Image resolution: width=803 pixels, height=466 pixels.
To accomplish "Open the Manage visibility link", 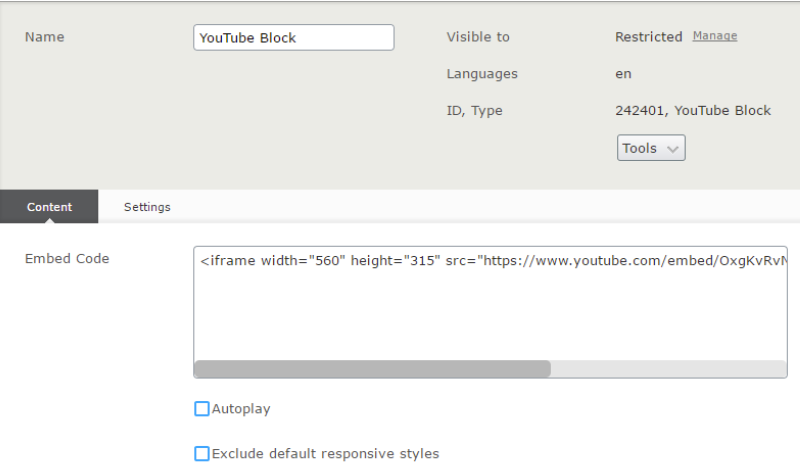I will coord(714,36).
